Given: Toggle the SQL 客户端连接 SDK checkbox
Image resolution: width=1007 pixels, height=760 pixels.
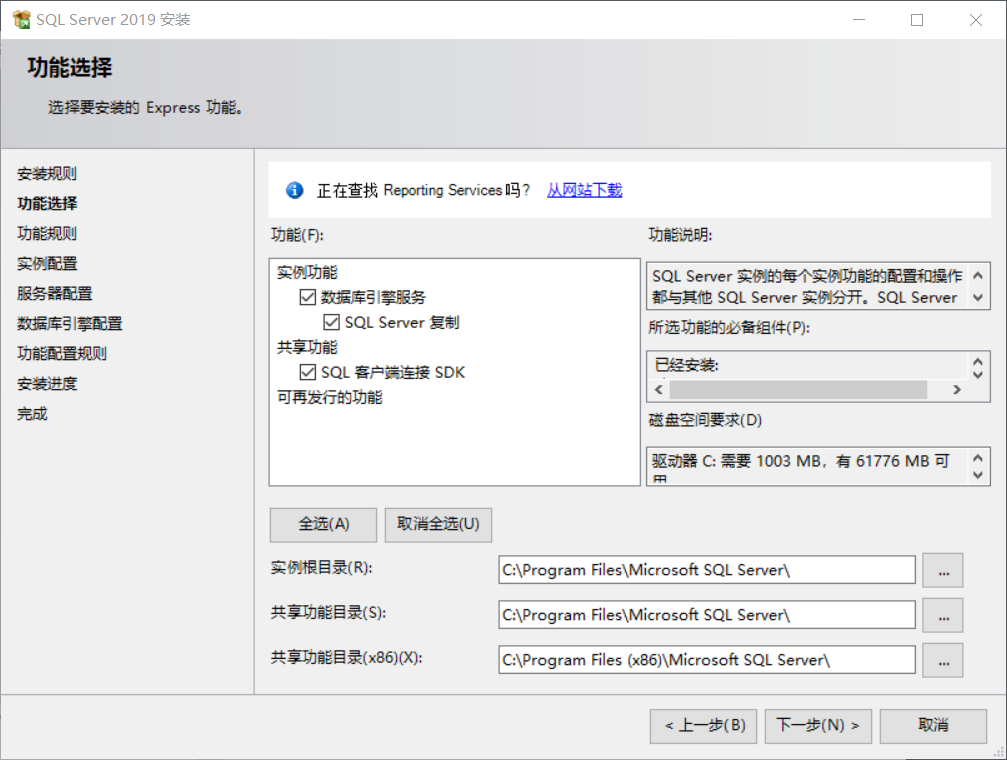Looking at the screenshot, I should [x=308, y=372].
